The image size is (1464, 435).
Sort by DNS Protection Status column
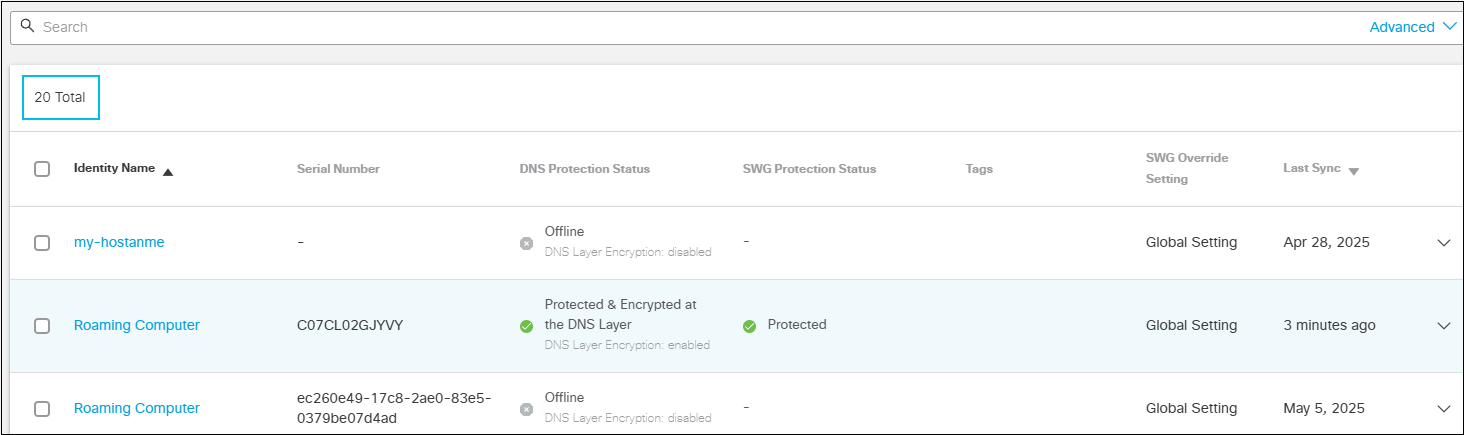(584, 169)
